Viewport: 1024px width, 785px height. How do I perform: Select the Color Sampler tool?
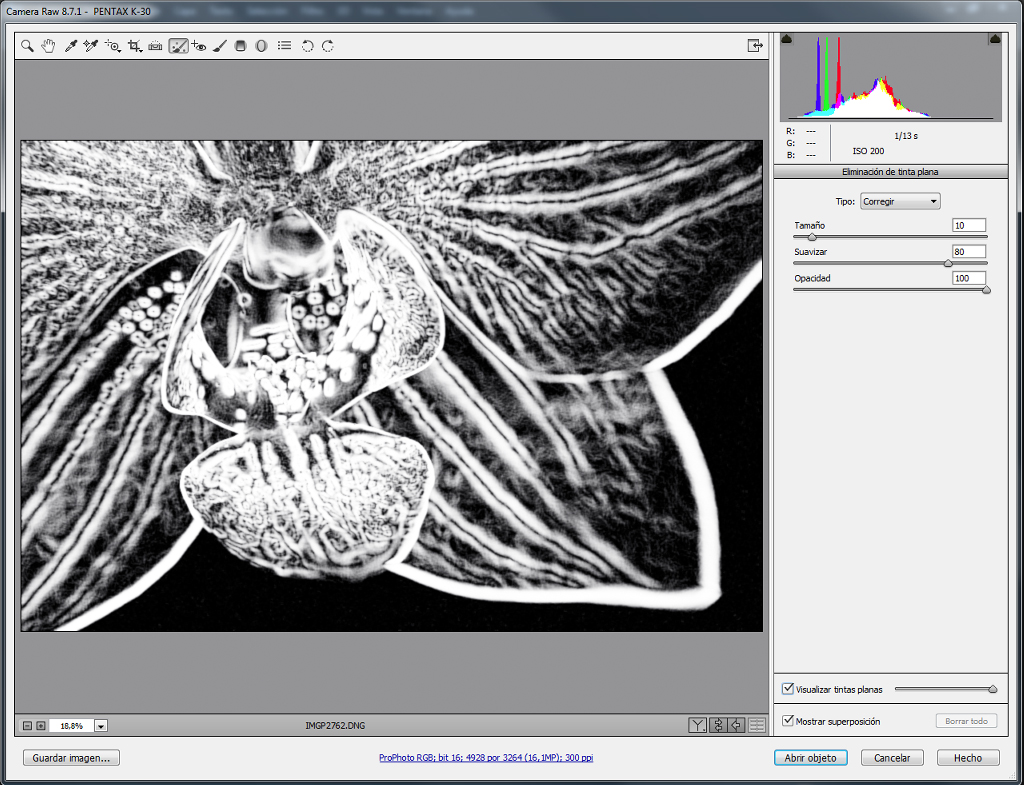[91, 46]
